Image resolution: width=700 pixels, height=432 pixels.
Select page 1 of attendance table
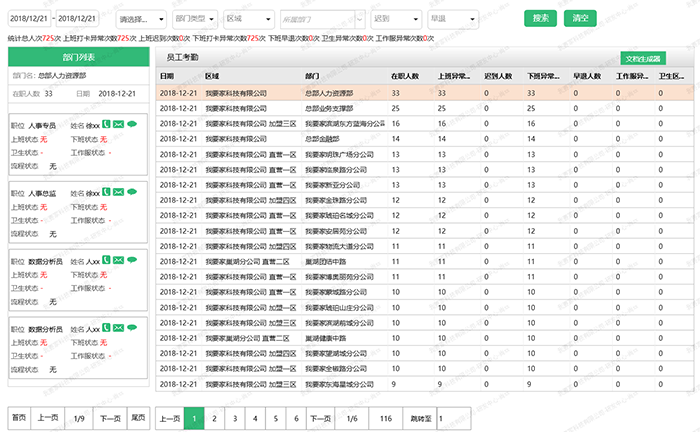coord(194,419)
